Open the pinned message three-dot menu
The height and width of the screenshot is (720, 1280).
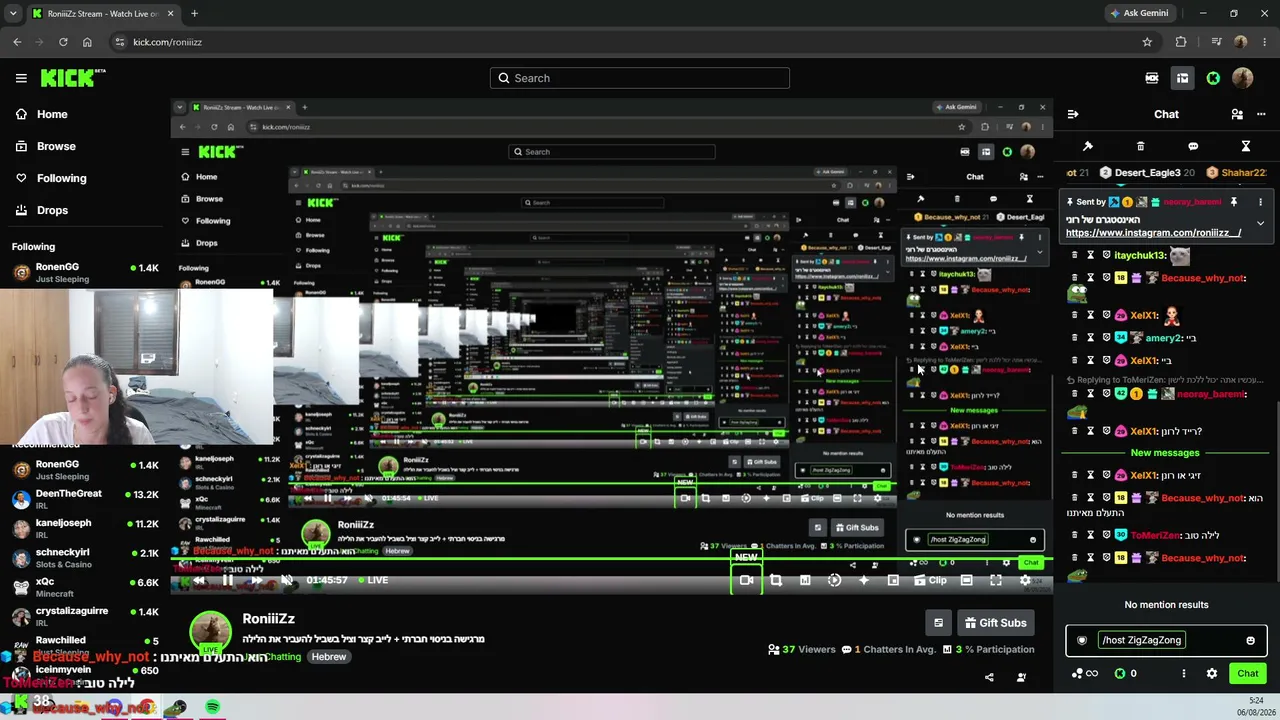coord(1260,202)
